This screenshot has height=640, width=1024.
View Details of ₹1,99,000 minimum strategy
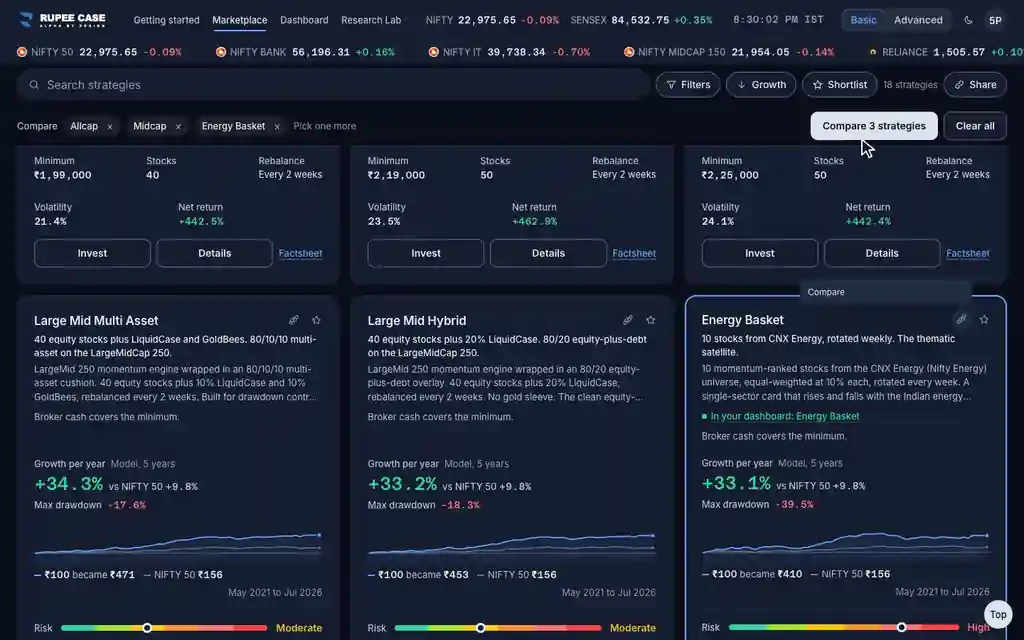pos(214,253)
